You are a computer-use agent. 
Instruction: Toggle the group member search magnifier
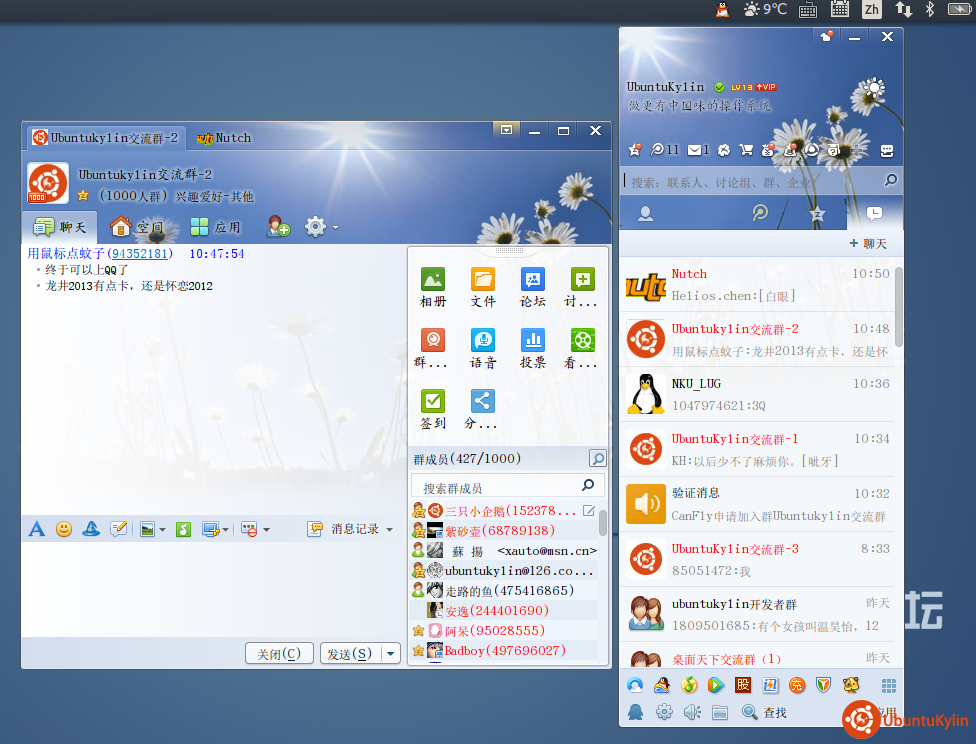(597, 459)
